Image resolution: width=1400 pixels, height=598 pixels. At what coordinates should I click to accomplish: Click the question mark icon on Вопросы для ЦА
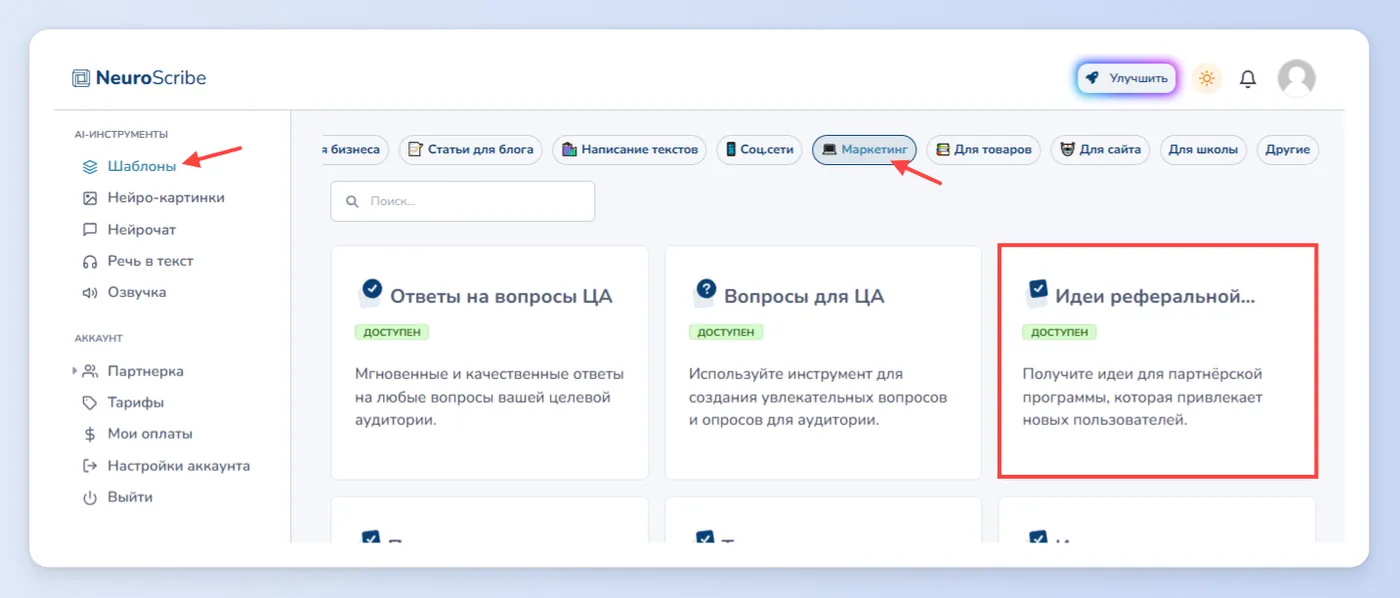(705, 292)
